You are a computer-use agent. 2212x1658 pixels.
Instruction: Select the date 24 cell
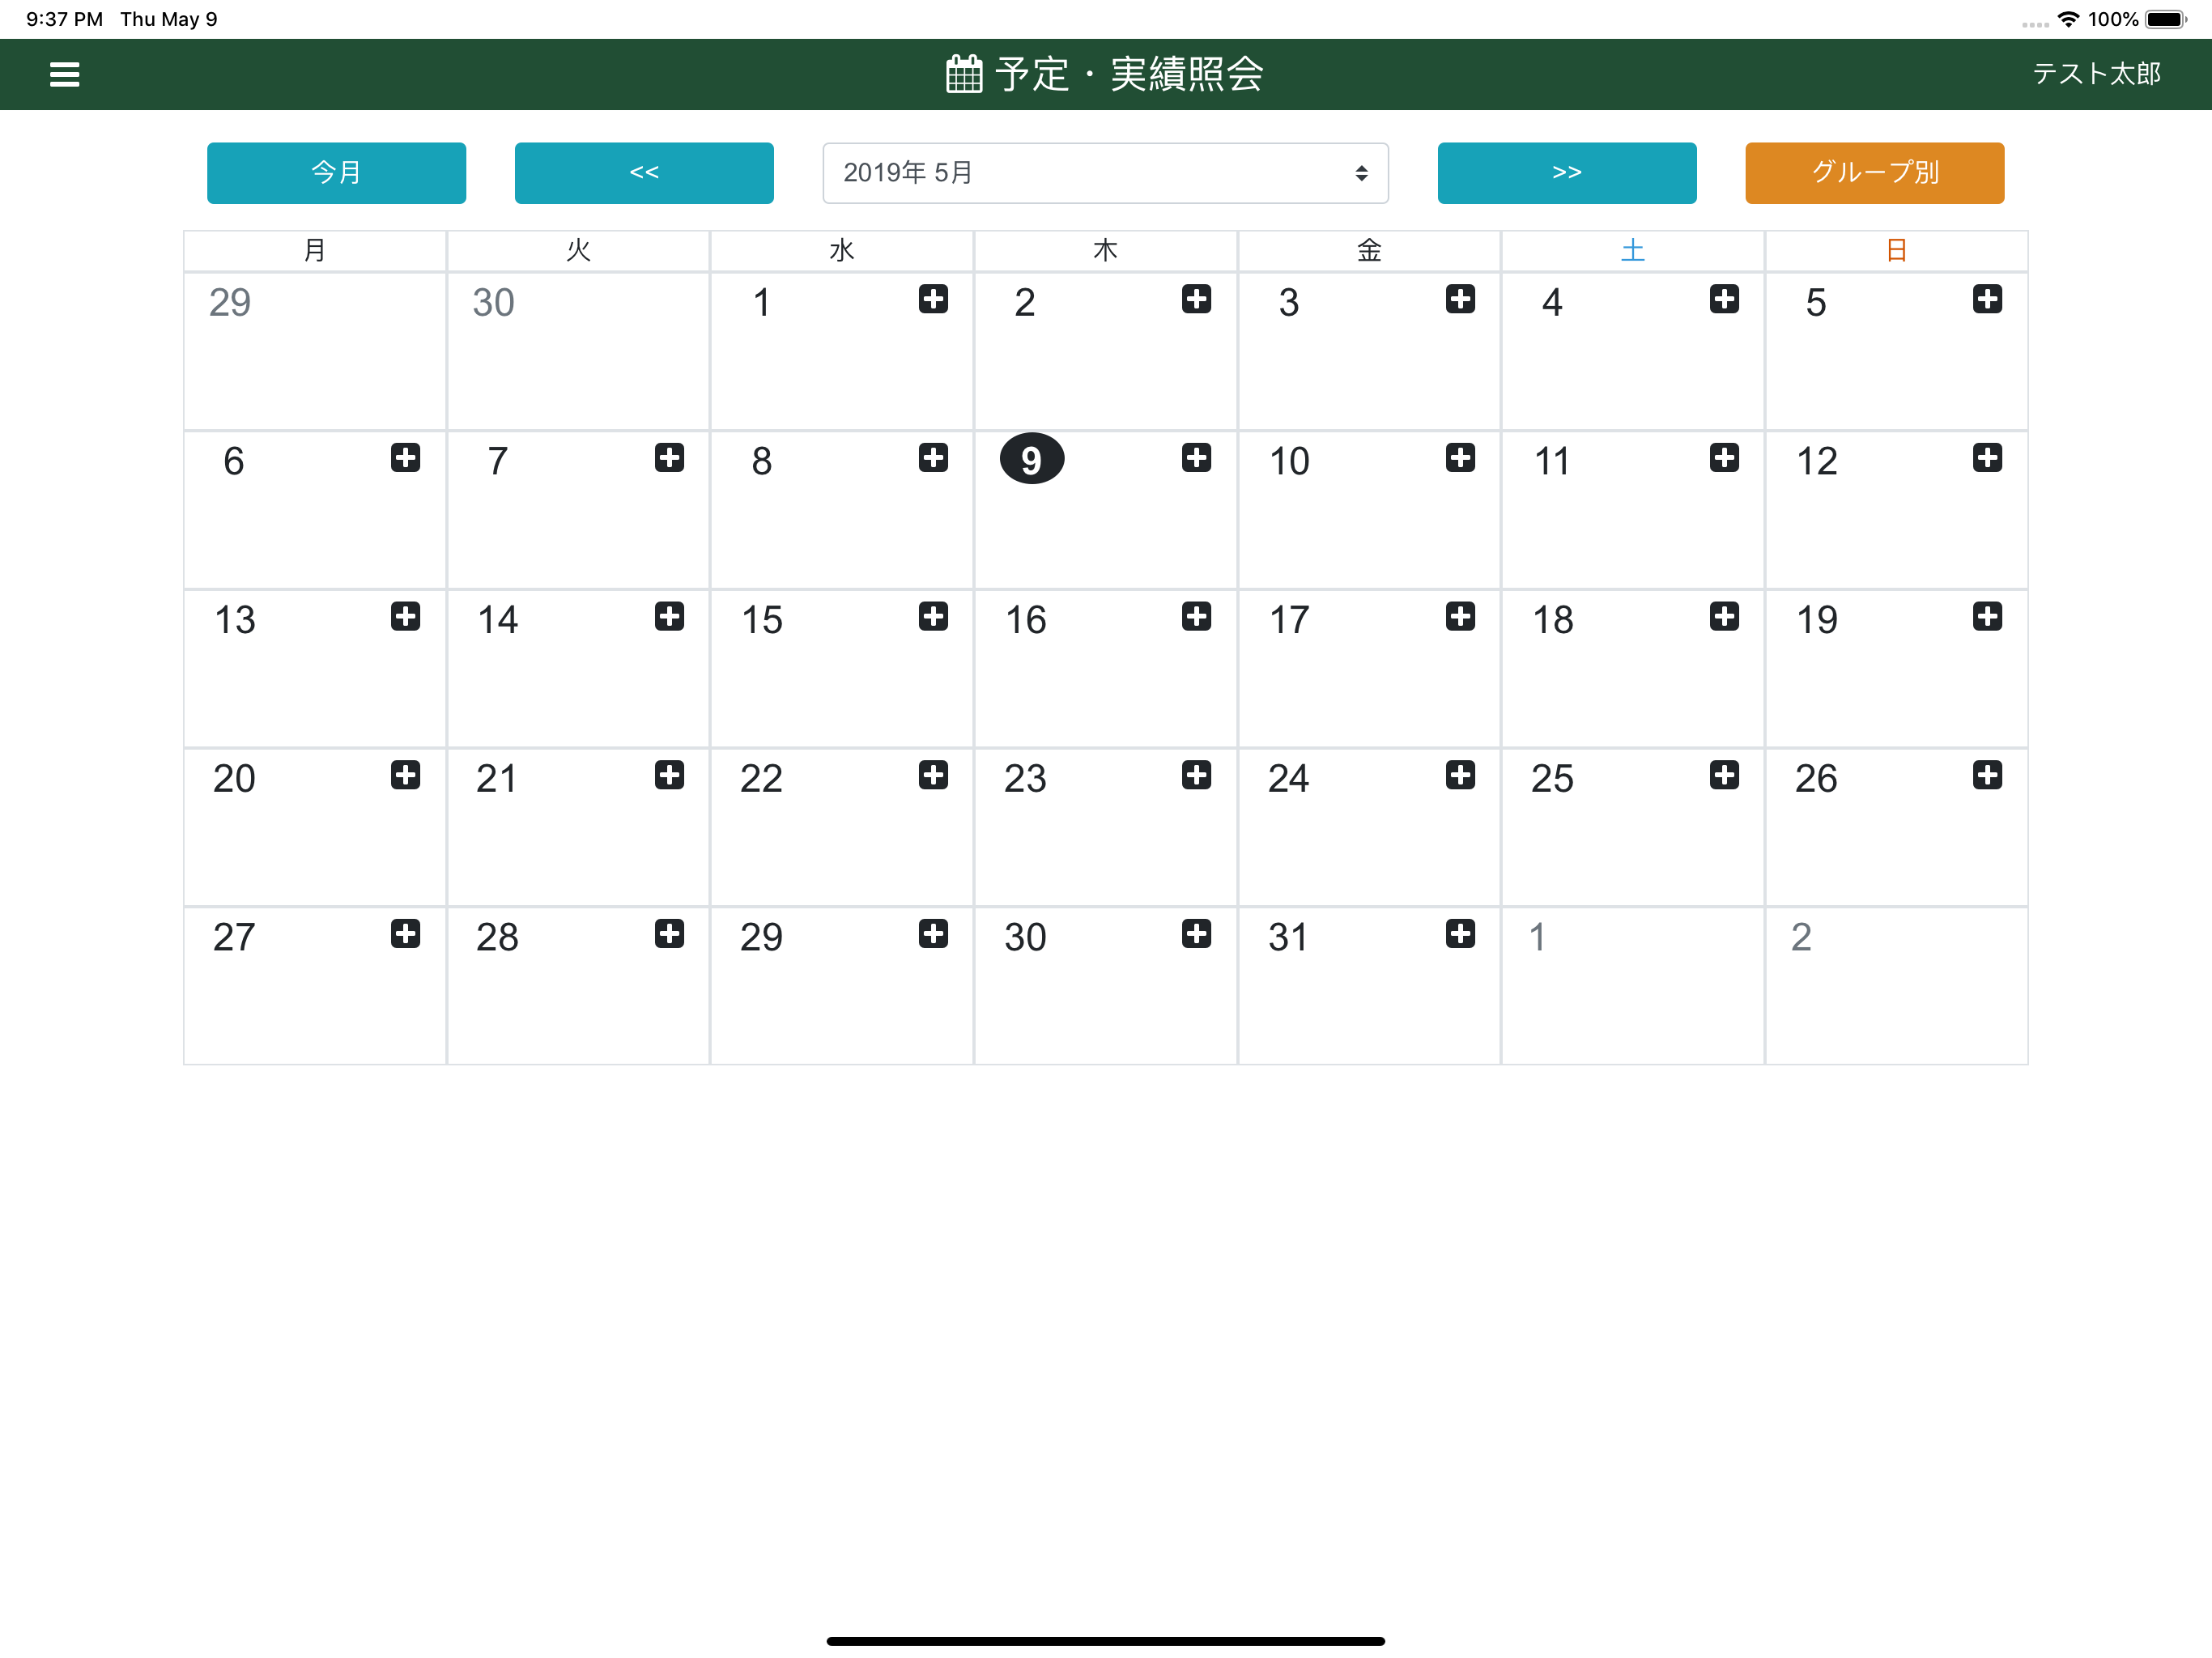(1369, 827)
